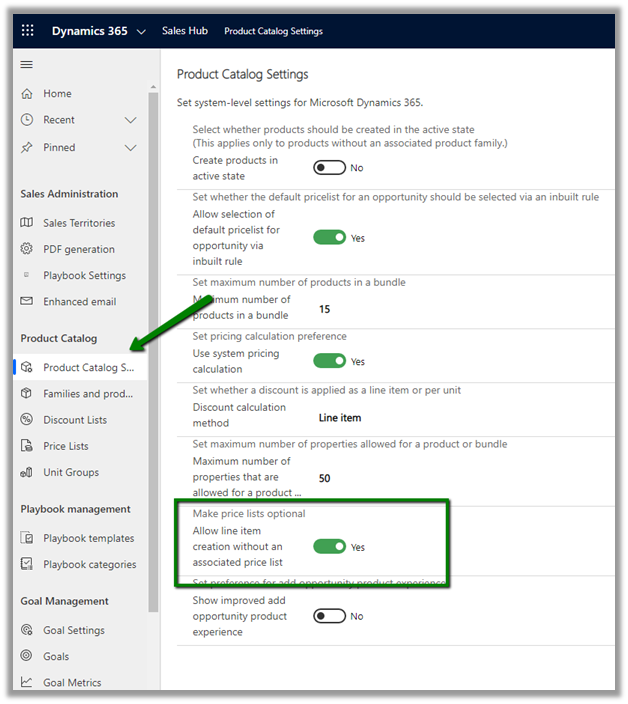Click the PDF generation gear icon
The width and height of the screenshot is (628, 704).
(x=26, y=248)
